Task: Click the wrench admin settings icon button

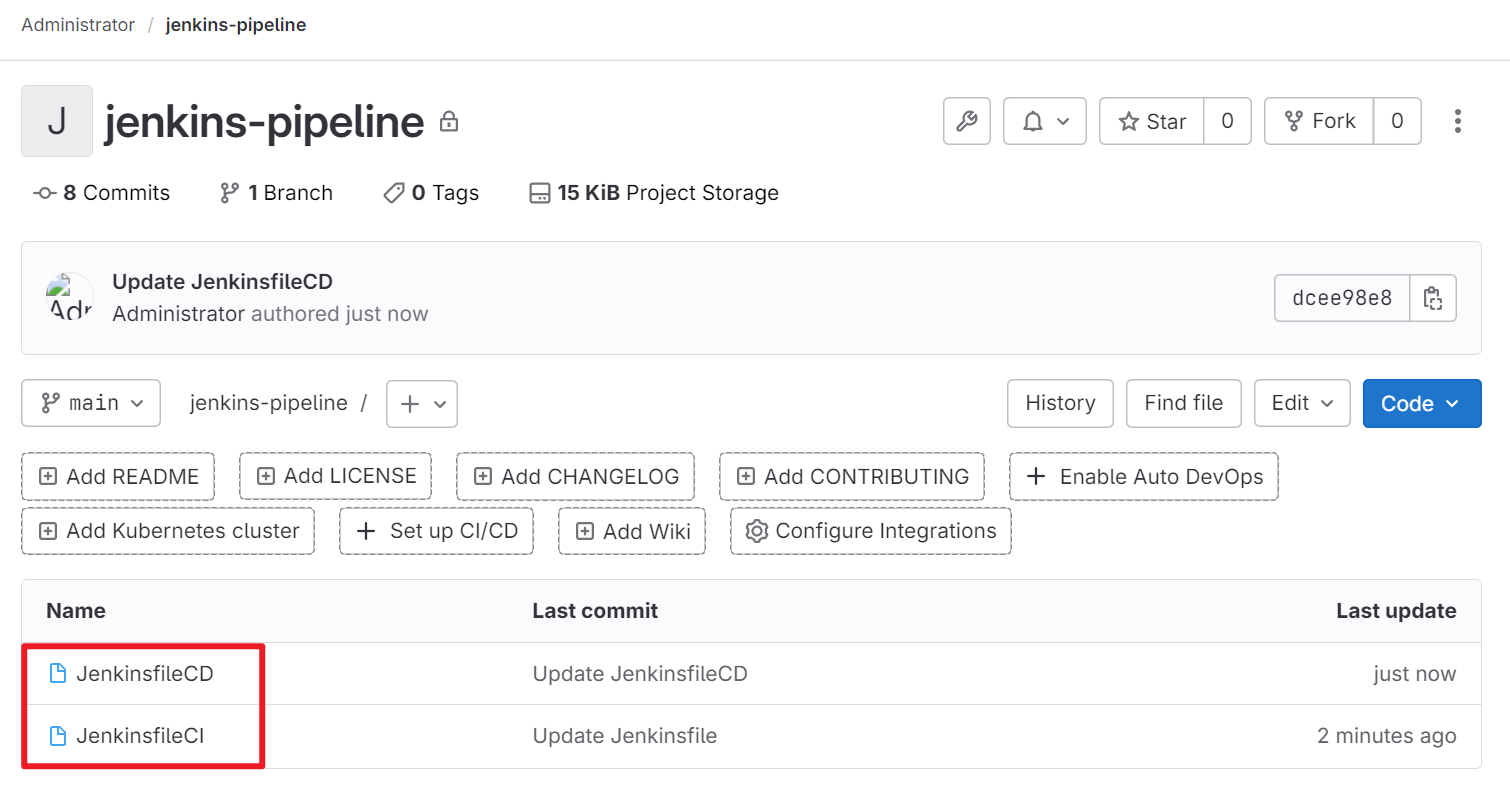Action: (967, 121)
